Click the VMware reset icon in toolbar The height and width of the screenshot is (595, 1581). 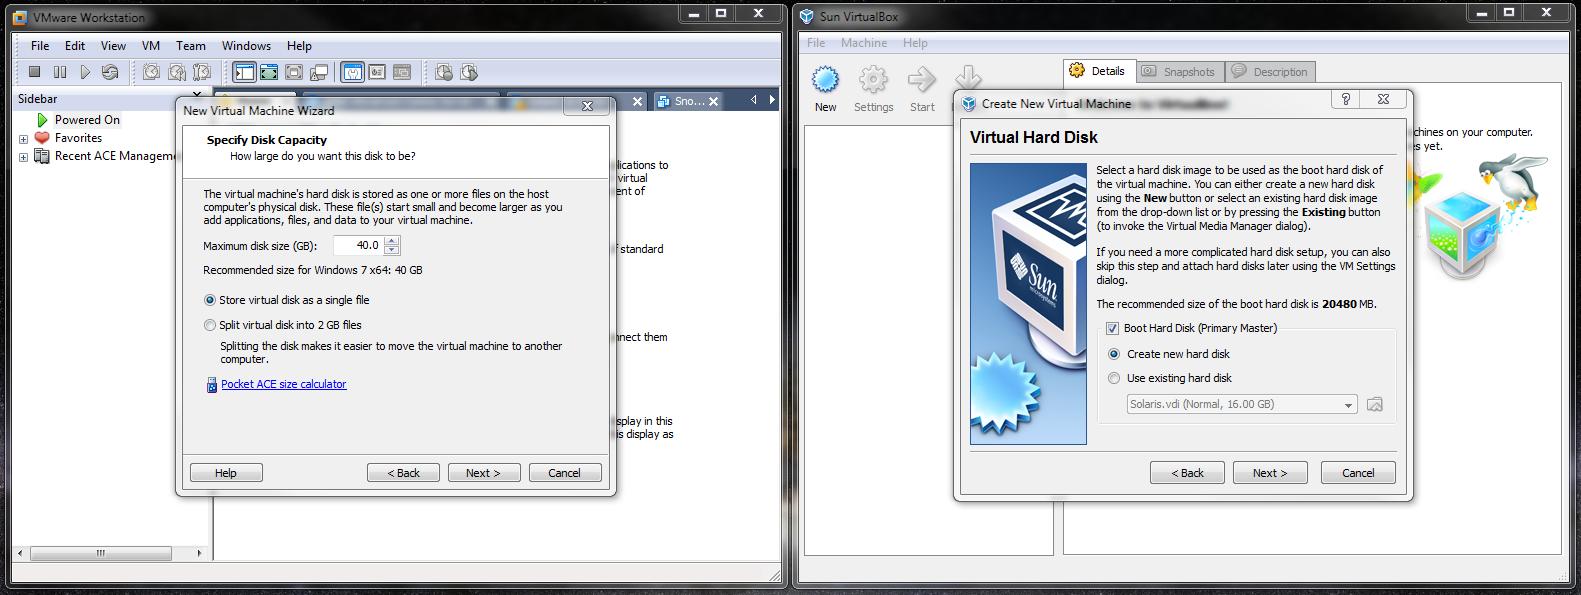(110, 72)
